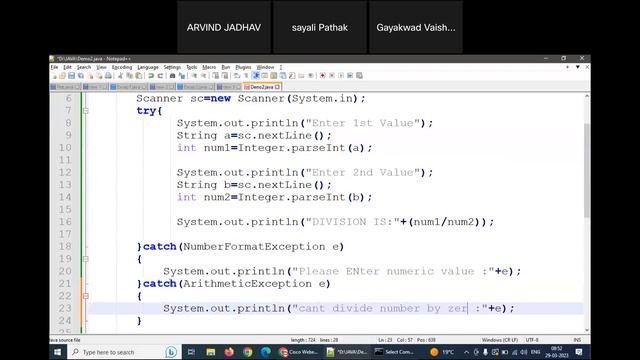This screenshot has width=640, height=360.
Task: Open the document list dropdown arrow in menu bar
Action: [x=578, y=67]
